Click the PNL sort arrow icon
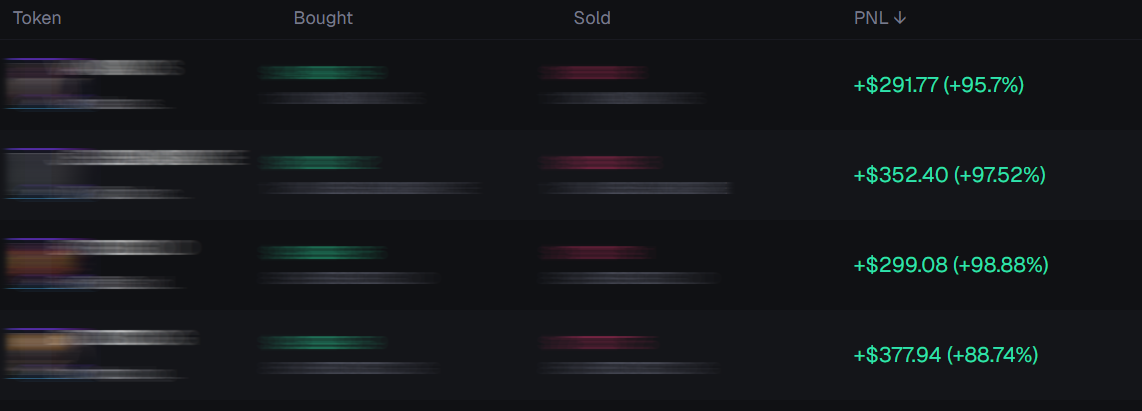 click(x=901, y=18)
